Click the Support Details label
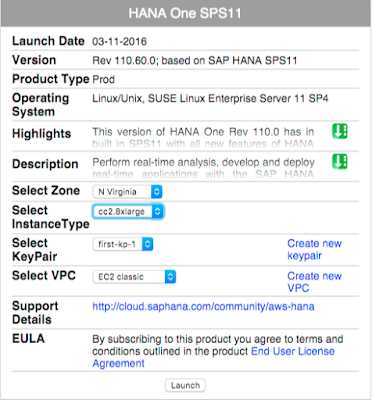The width and height of the screenshot is (372, 400). 35,313
